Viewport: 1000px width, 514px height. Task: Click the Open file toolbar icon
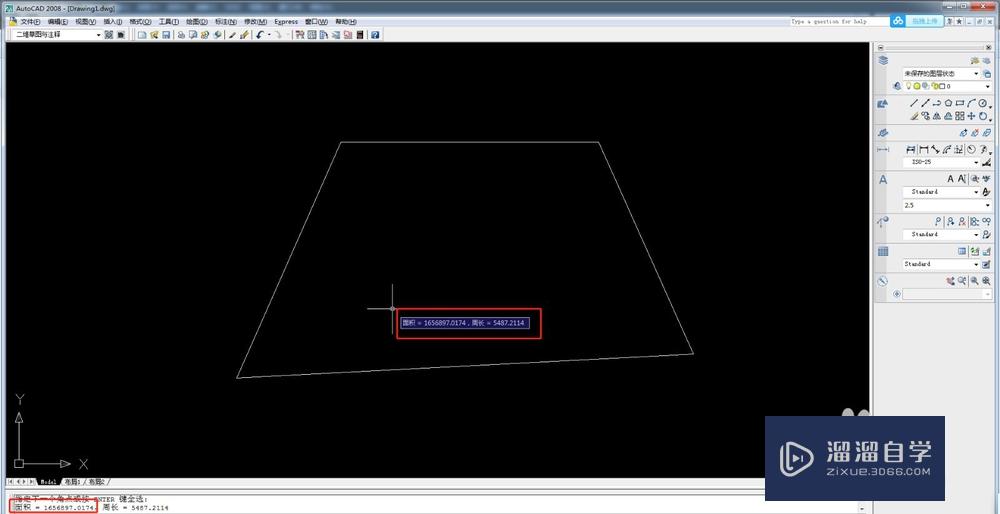(154, 34)
